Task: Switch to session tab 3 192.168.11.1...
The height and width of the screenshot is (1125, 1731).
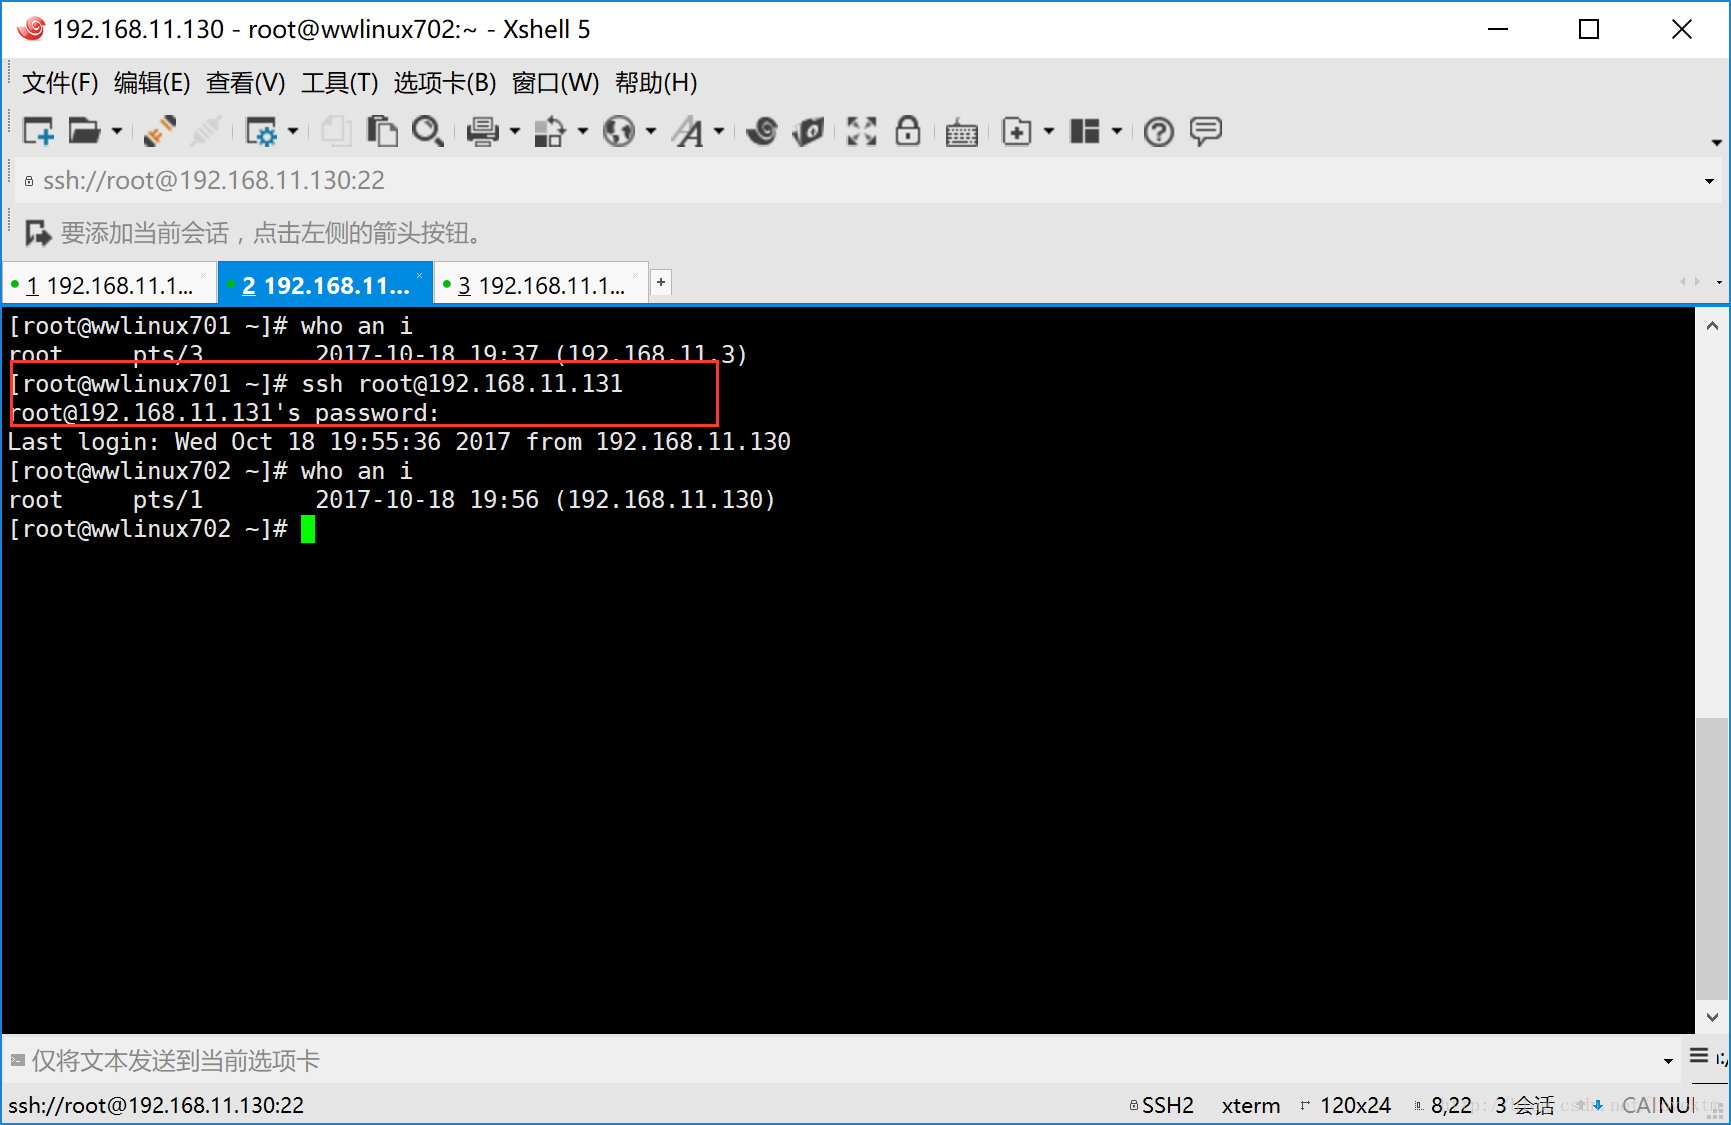Action: [x=541, y=285]
